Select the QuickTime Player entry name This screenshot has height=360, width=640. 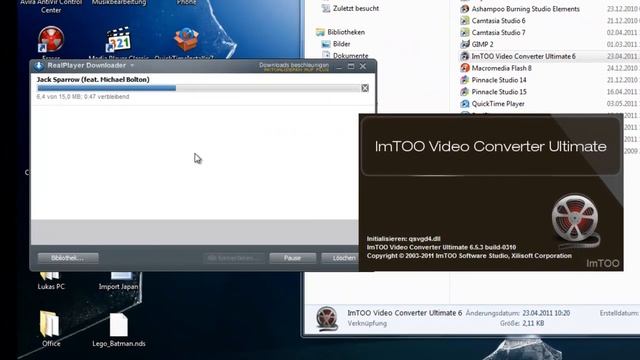point(498,104)
